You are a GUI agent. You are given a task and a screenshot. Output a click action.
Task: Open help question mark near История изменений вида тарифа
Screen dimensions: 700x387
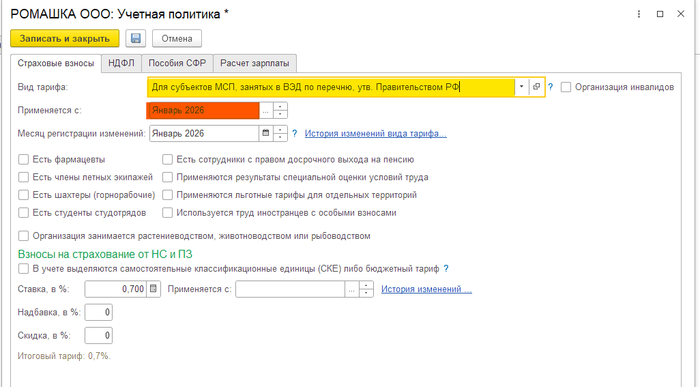click(x=294, y=133)
